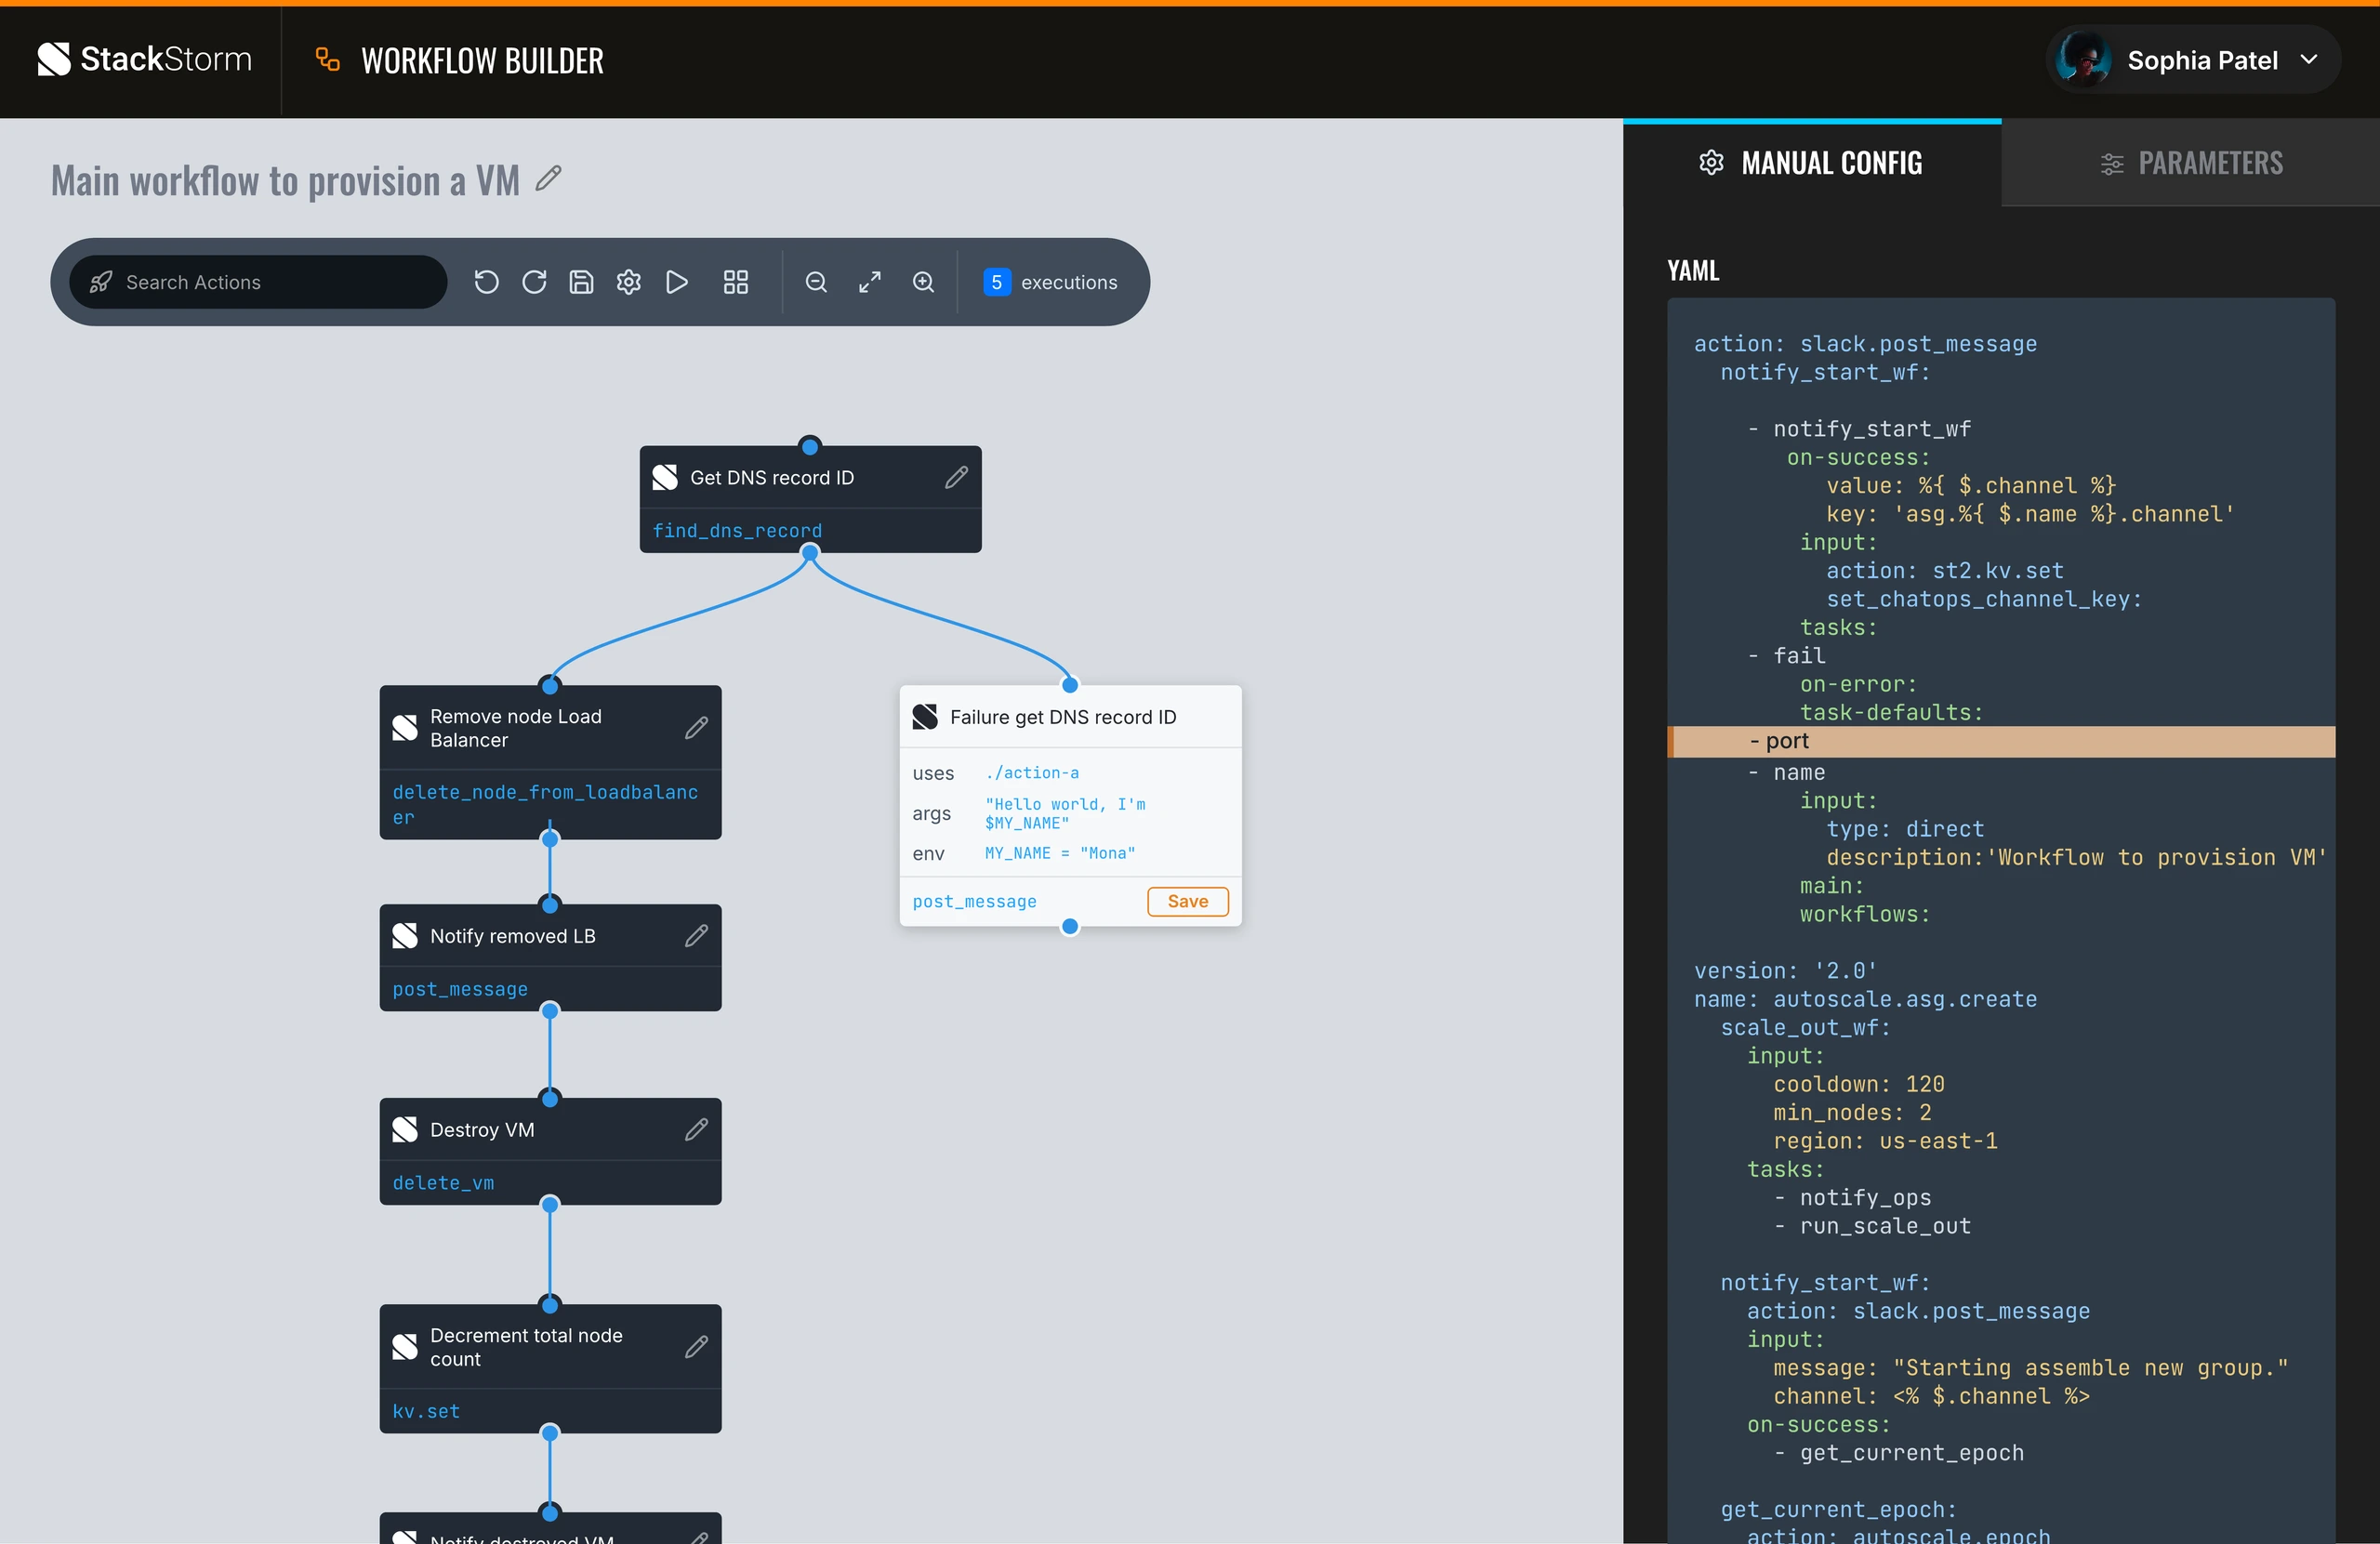Click the Manual Config gear icon
The height and width of the screenshot is (1544, 2380).
tap(1711, 163)
